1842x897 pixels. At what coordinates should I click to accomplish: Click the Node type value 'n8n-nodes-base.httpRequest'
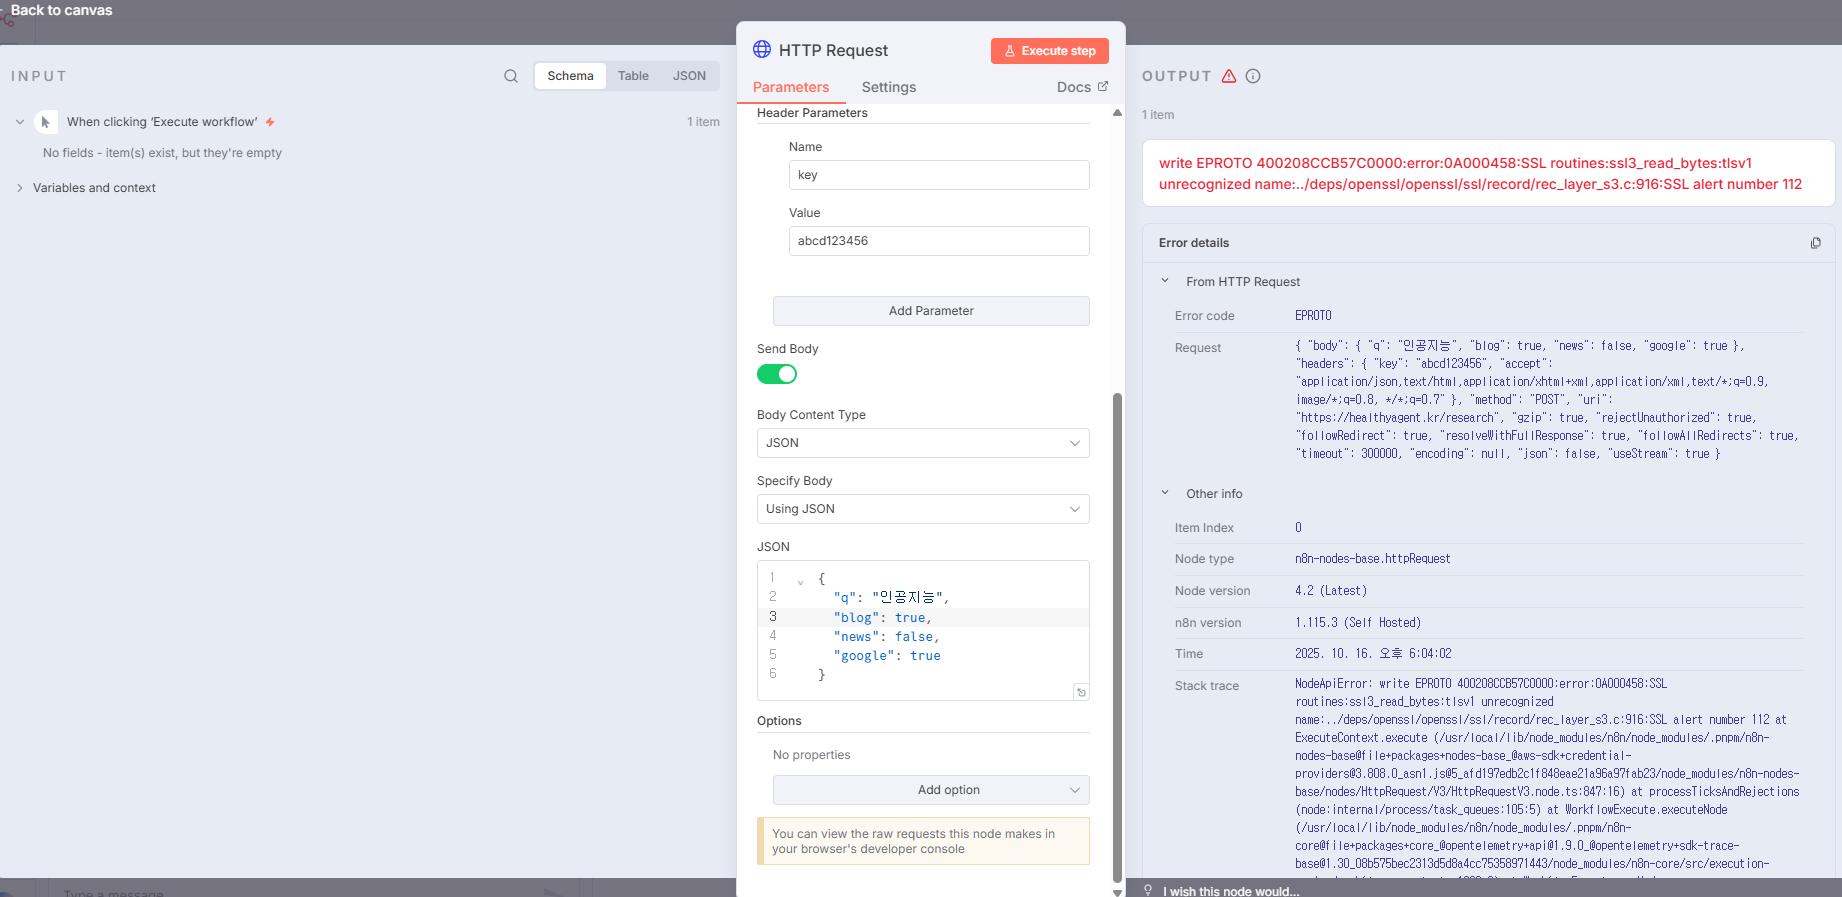point(1373,559)
